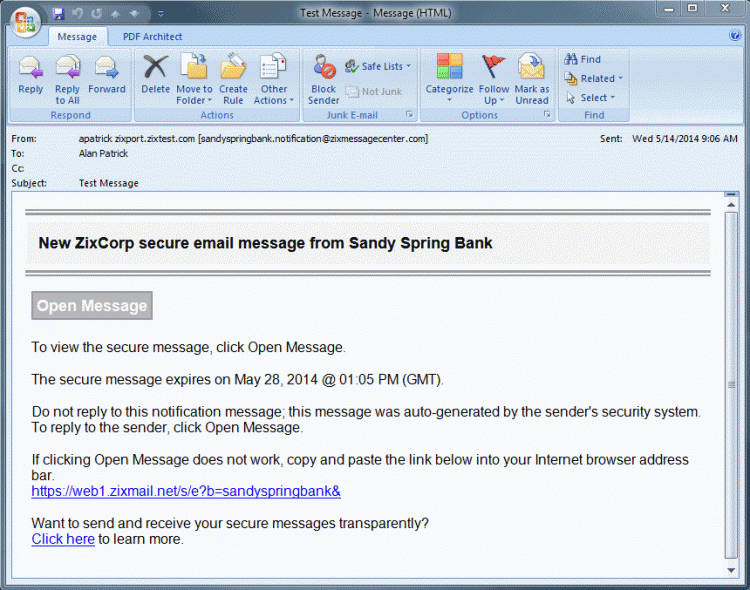Switch to the PDF Architect tab
Viewport: 750px width, 590px height.
coord(152,36)
